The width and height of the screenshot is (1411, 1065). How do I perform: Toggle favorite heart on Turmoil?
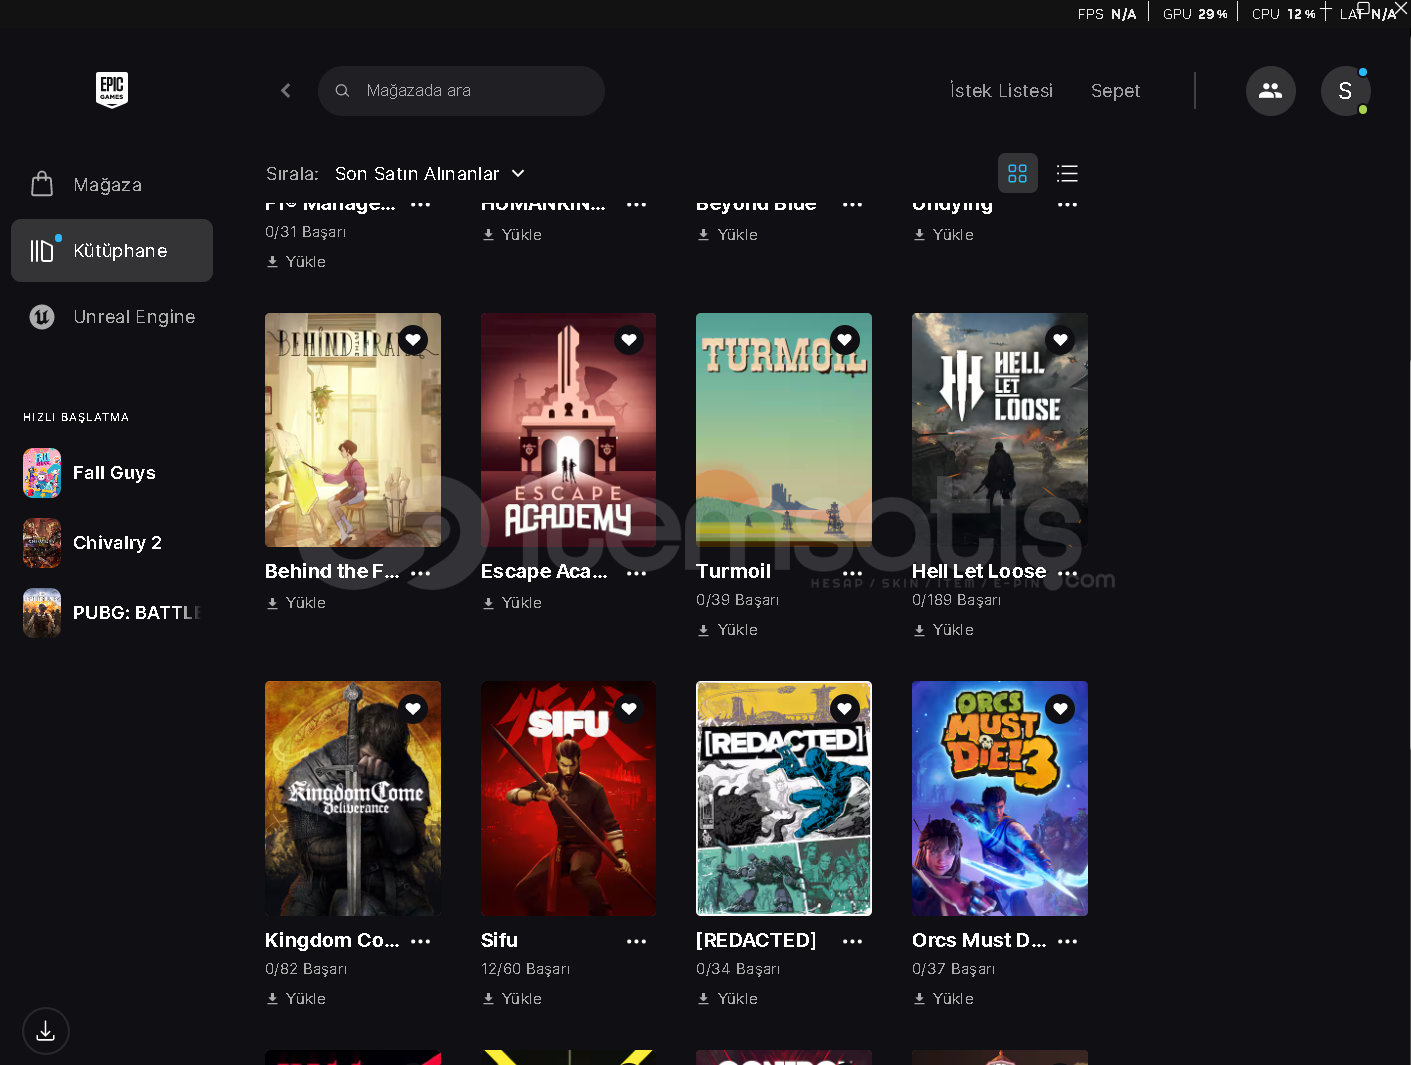(845, 341)
